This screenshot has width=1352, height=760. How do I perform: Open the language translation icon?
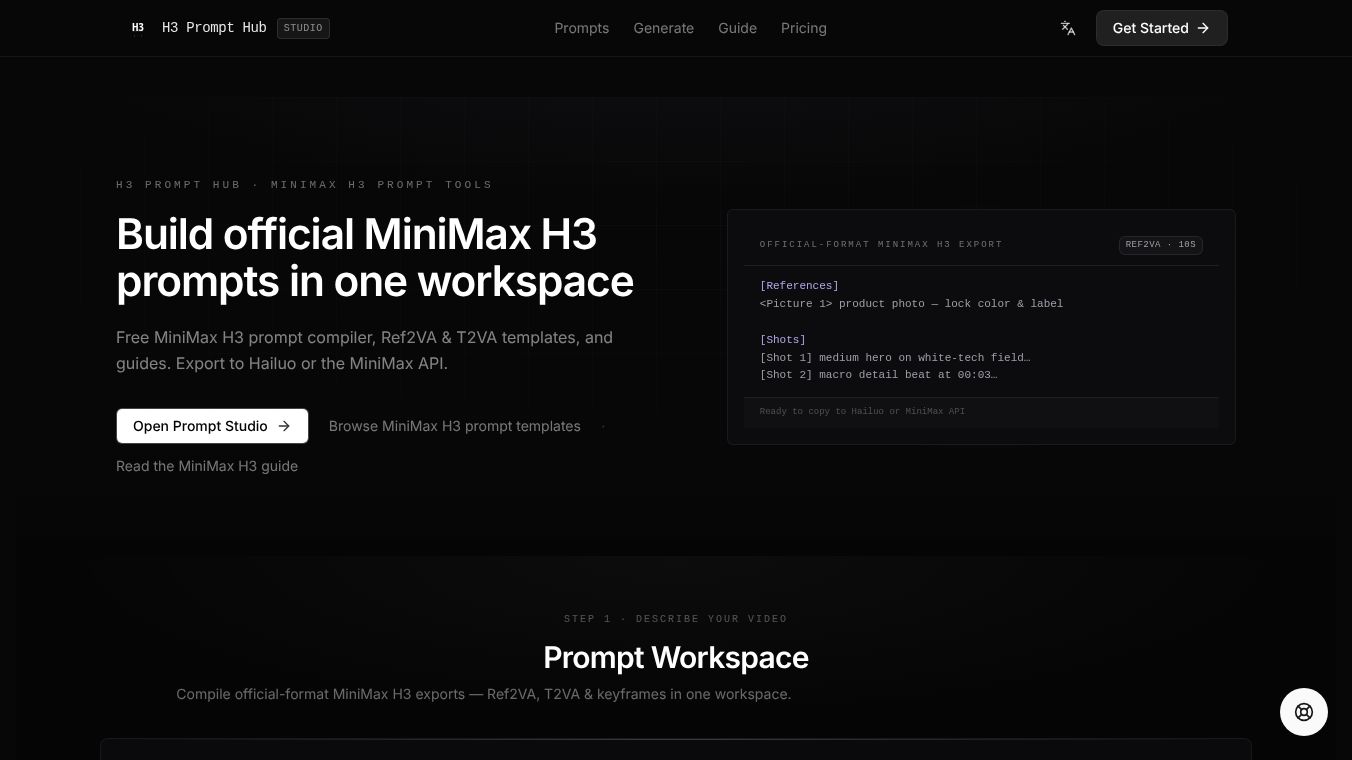tap(1068, 28)
